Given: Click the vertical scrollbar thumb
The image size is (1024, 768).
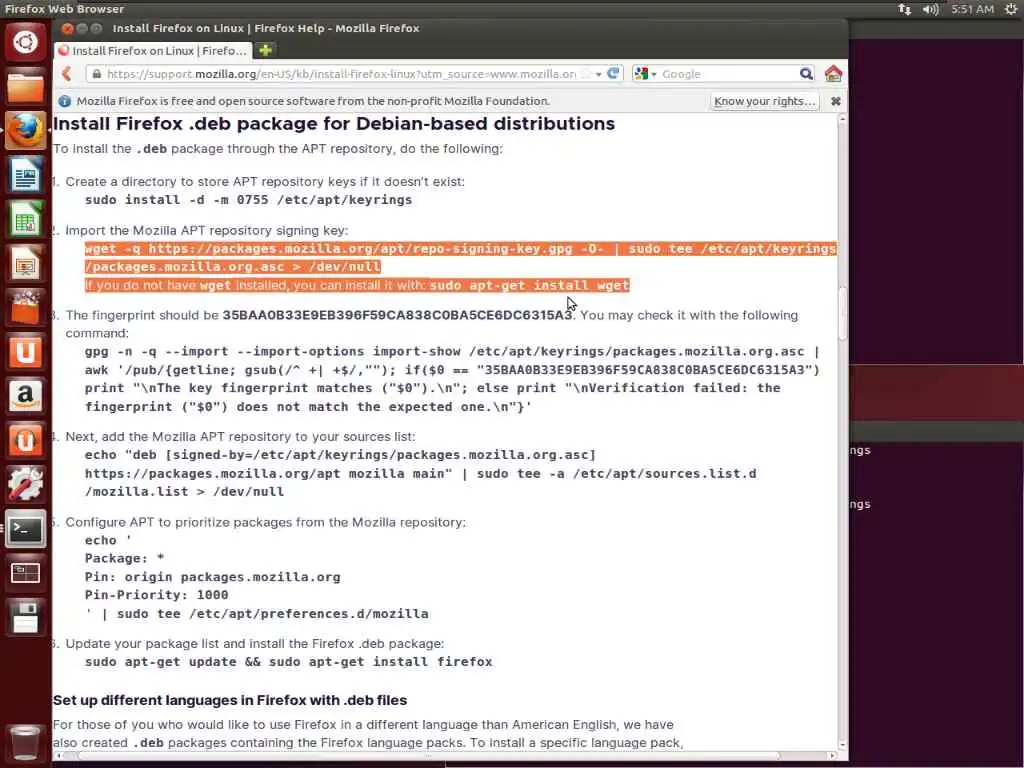Looking at the screenshot, I should click(x=842, y=313).
